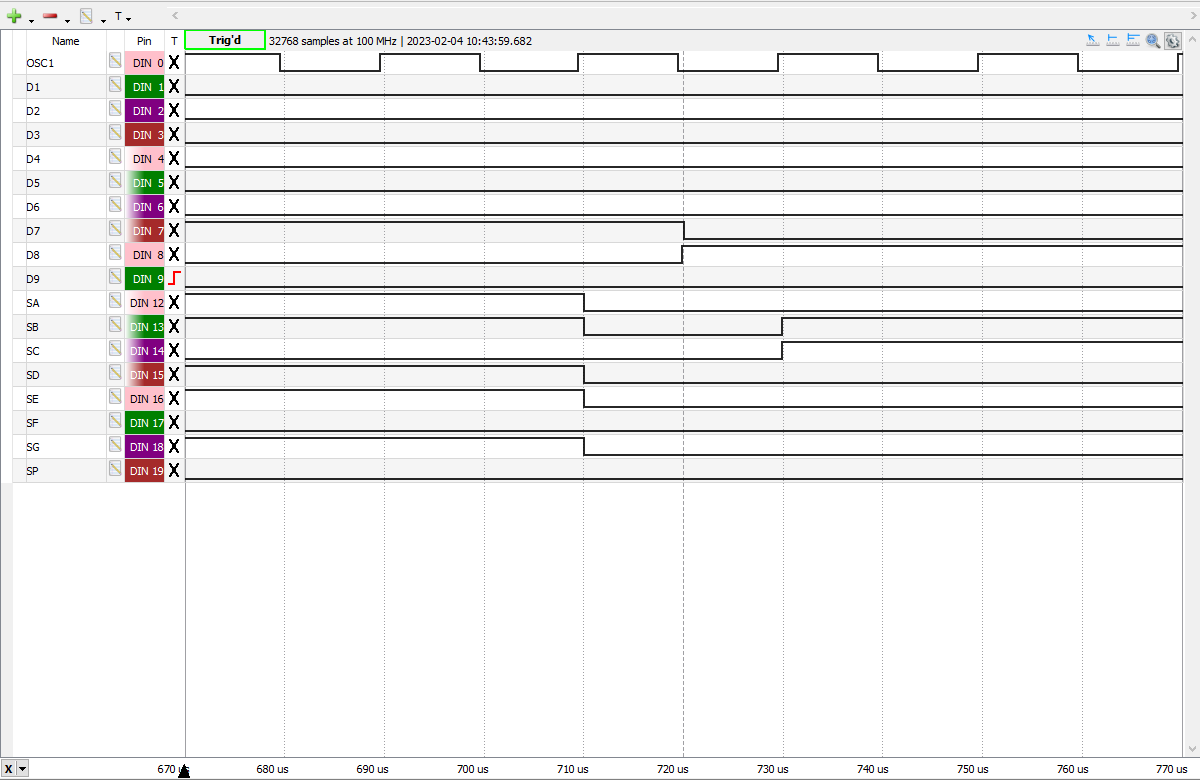
Task: Click the left chevron collapse arrow in toolbar
Action: (176, 16)
